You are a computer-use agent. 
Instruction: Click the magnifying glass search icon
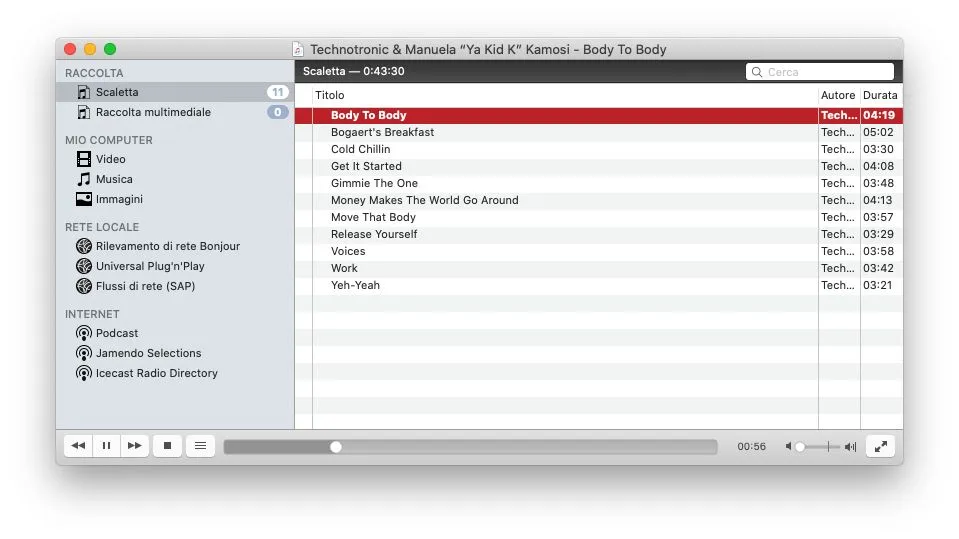click(757, 72)
